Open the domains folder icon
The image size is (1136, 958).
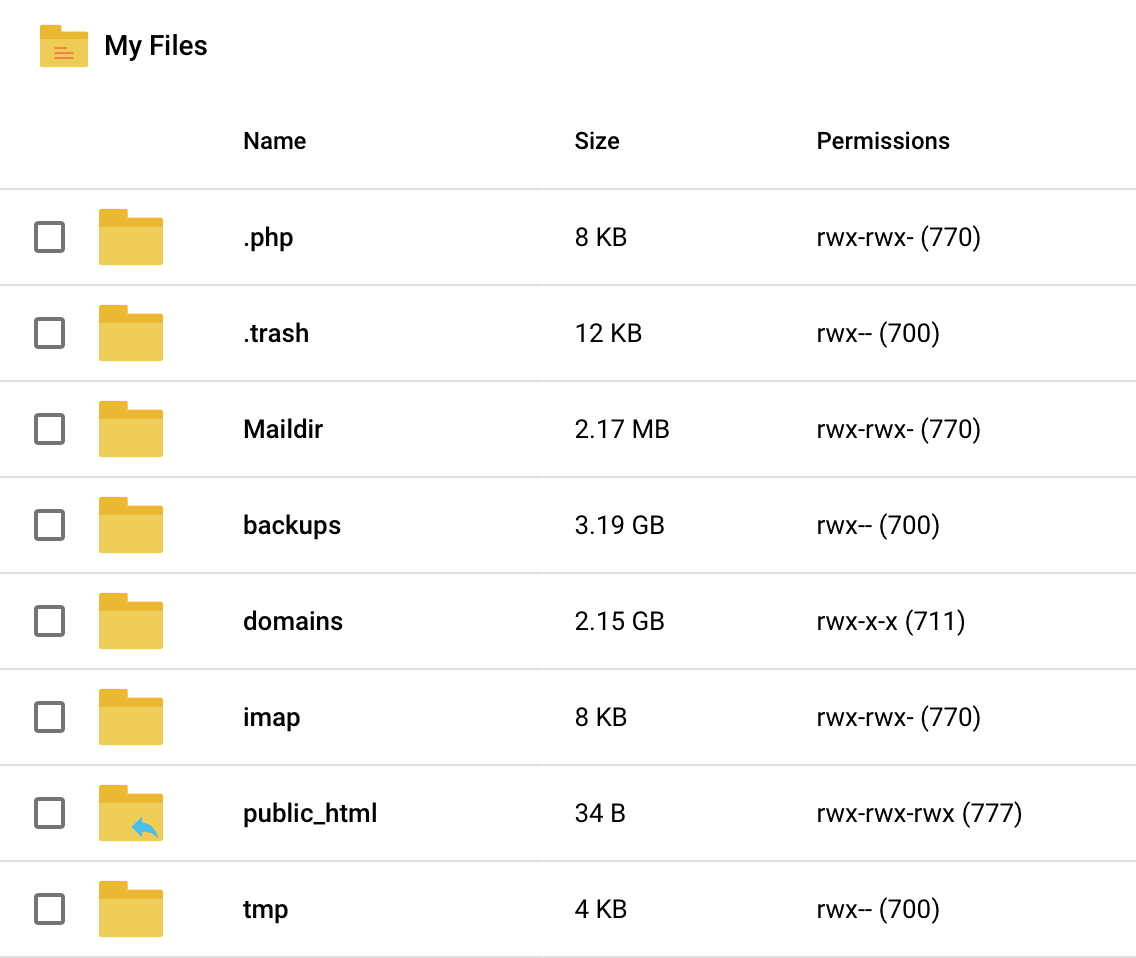pyautogui.click(x=130, y=621)
